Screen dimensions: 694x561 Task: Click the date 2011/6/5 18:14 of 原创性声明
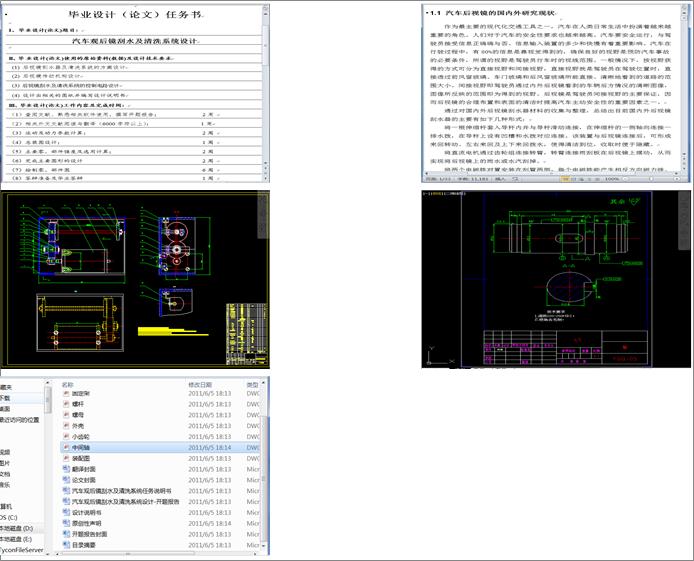point(210,523)
